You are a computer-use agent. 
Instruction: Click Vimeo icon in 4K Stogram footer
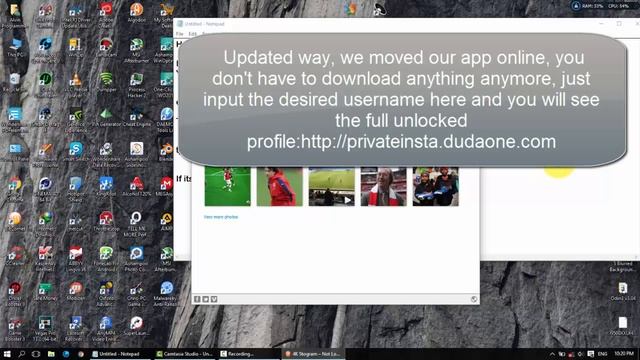(x=214, y=299)
